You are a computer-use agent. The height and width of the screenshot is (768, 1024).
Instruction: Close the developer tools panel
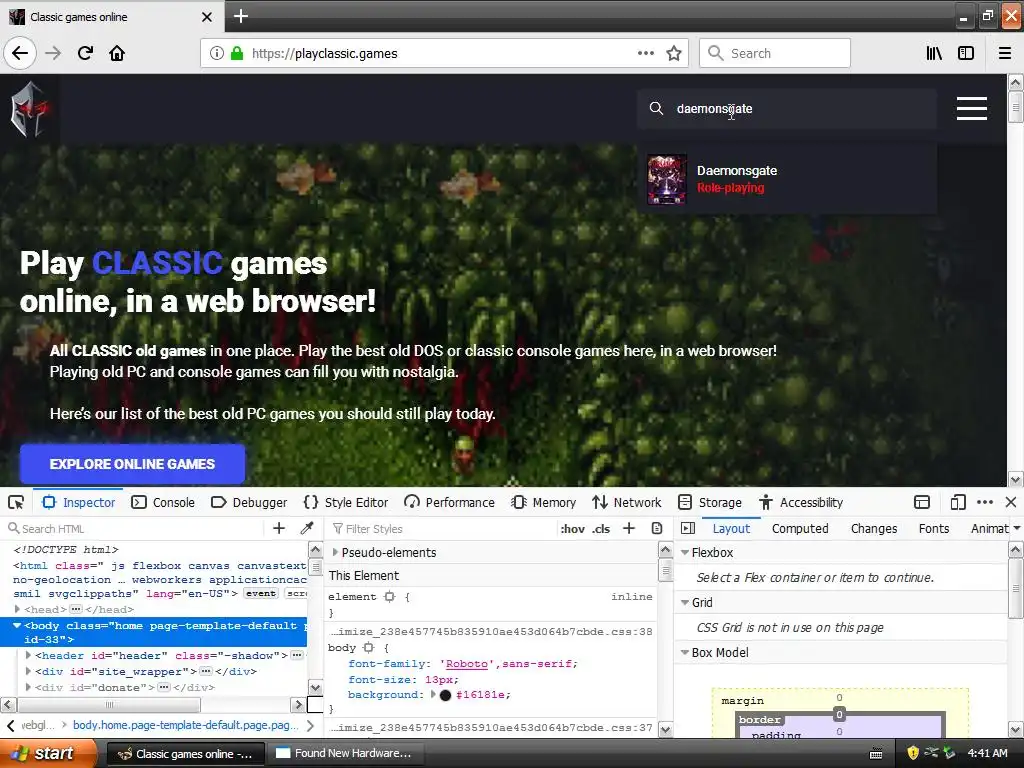1011,502
